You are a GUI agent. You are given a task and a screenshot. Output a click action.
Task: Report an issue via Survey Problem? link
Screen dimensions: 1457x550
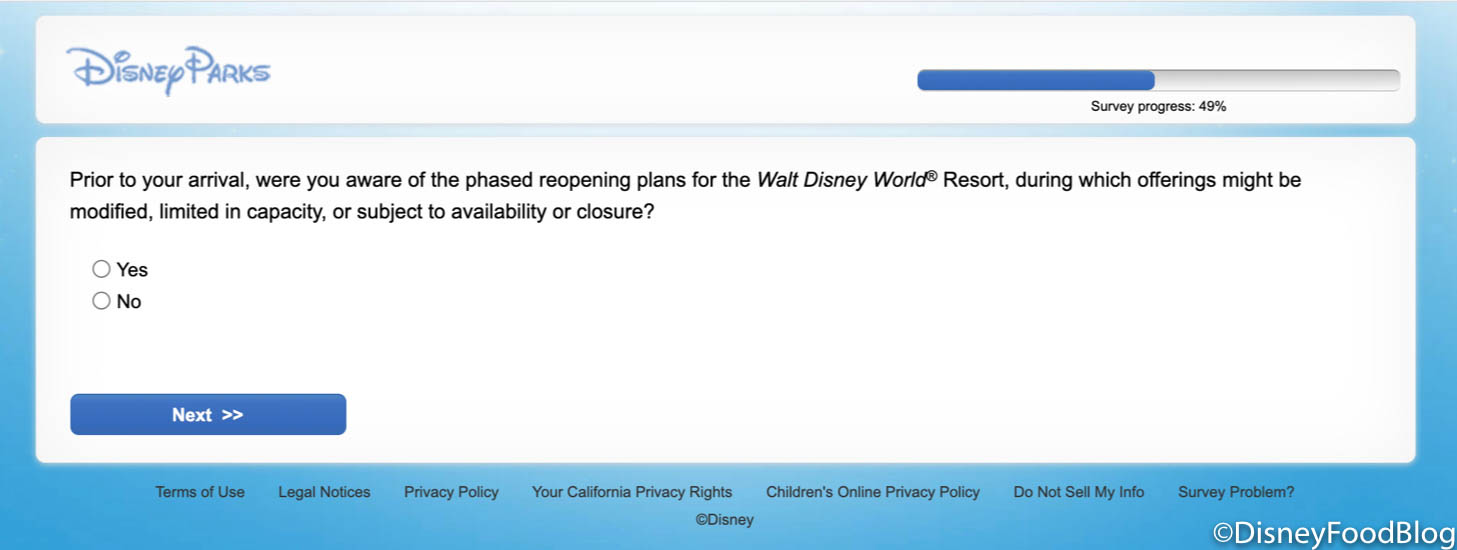coord(1236,492)
